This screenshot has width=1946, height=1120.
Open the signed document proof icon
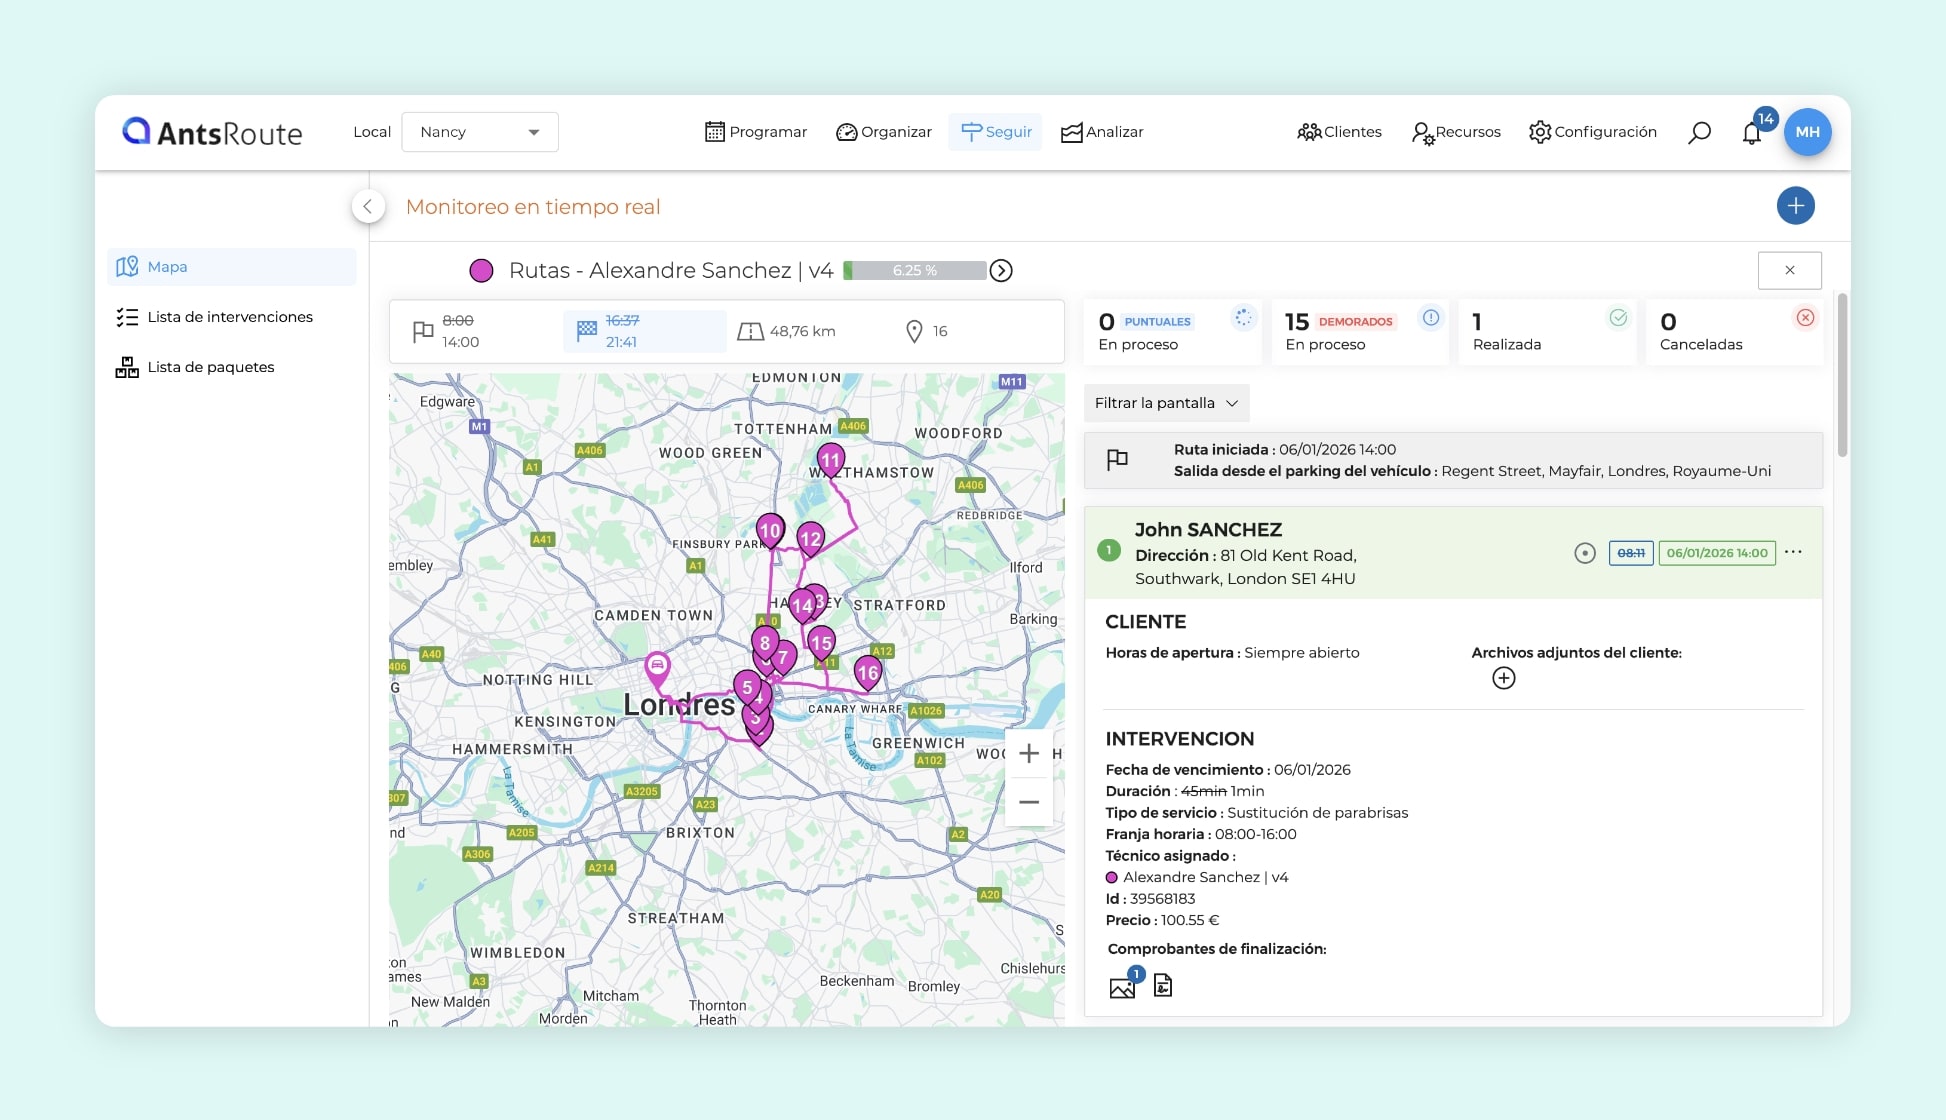tap(1162, 986)
